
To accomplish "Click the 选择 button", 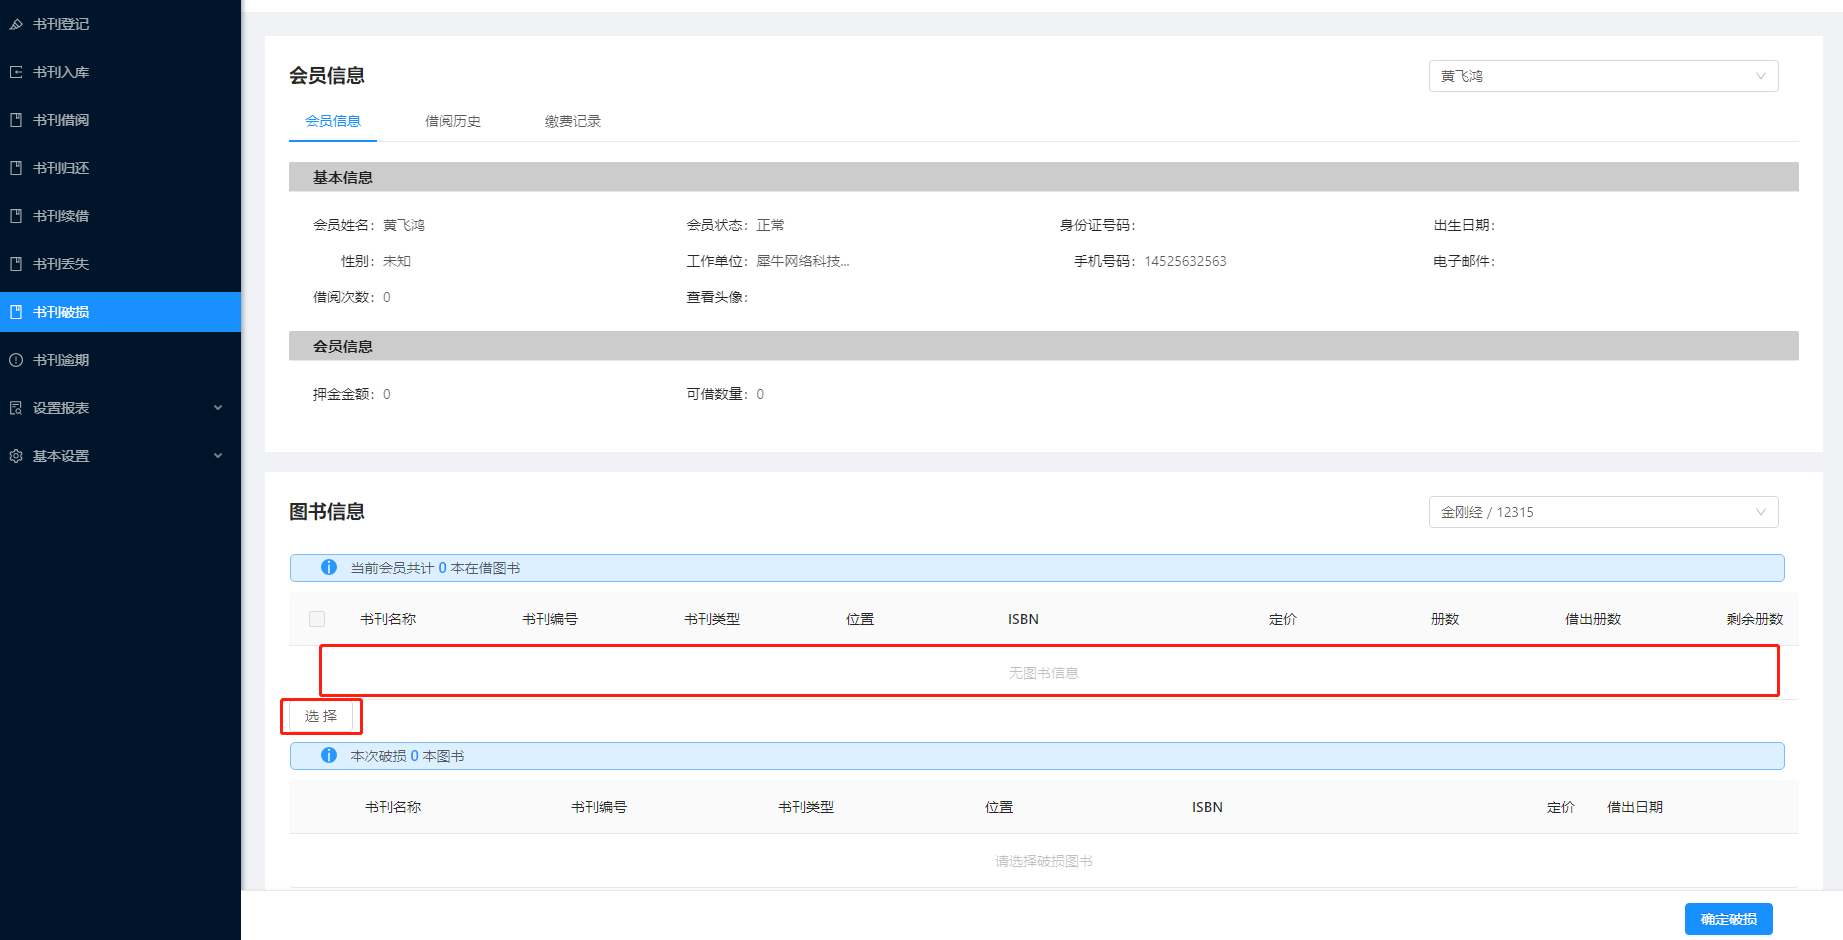I will point(321,716).
